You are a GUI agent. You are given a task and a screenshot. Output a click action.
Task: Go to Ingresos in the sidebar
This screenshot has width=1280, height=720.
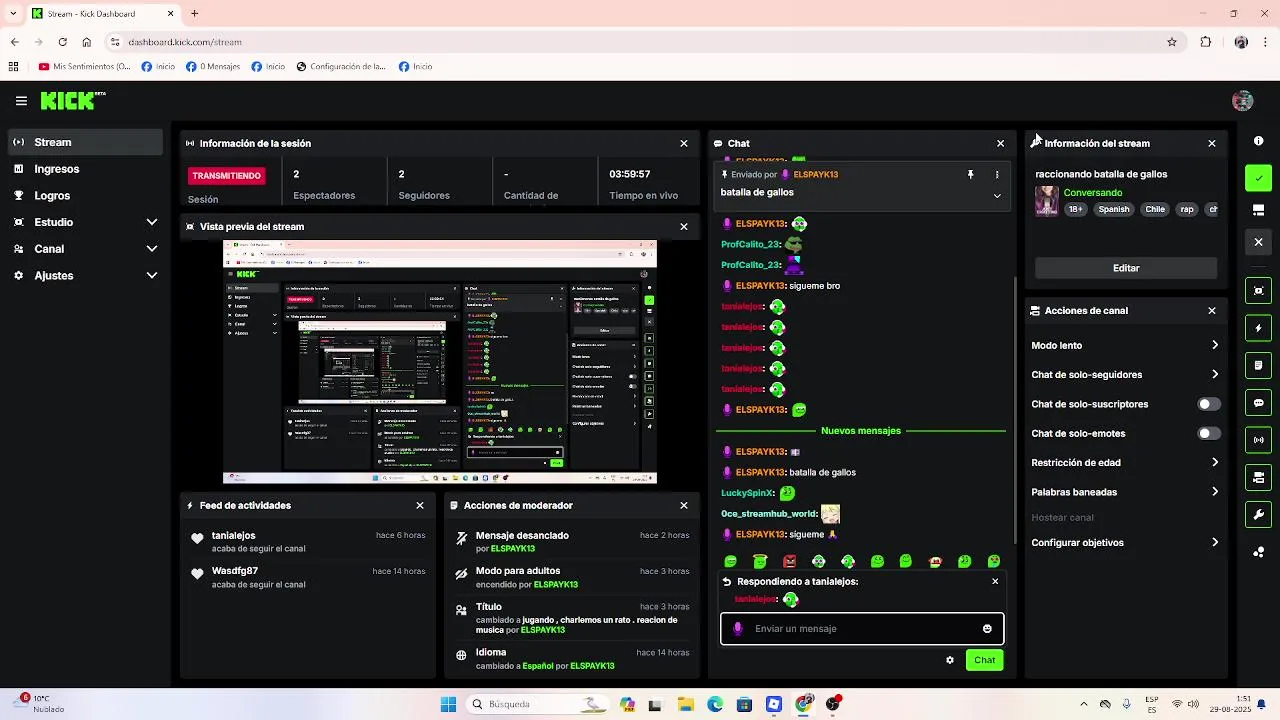85,169
